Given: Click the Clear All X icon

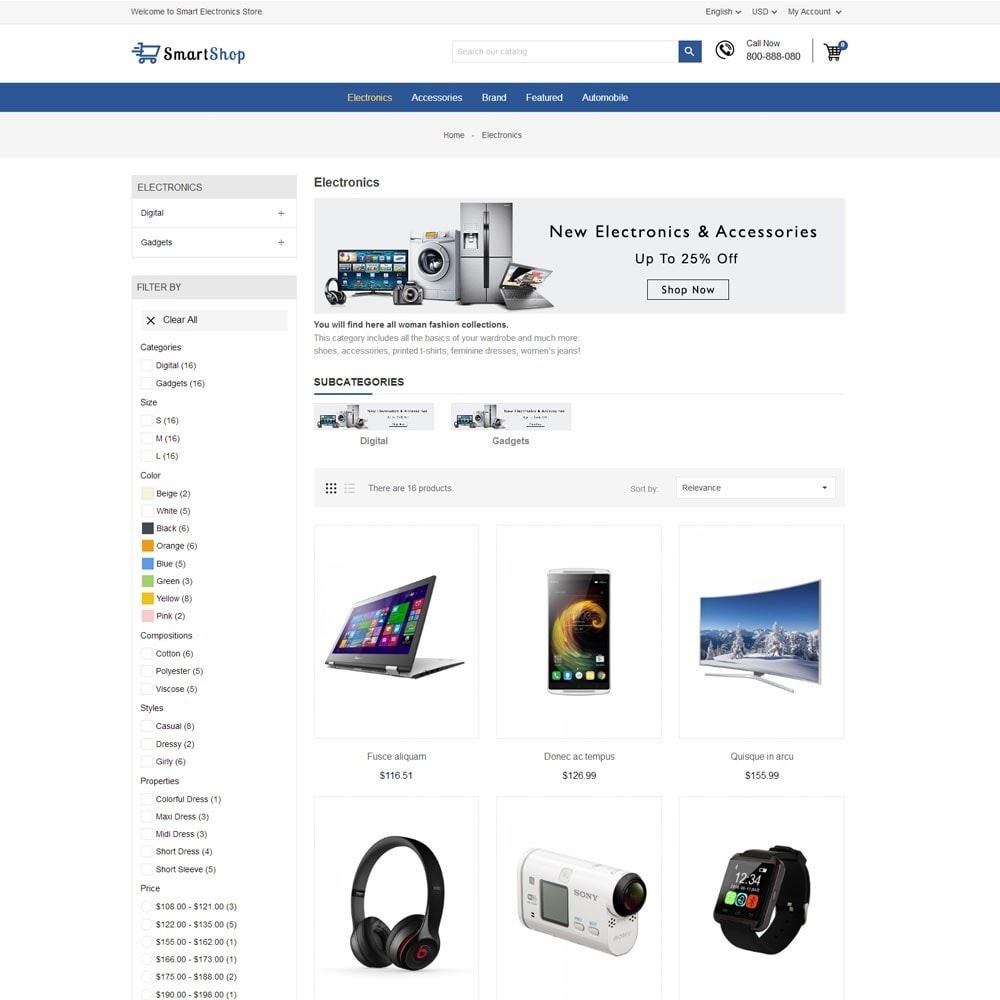Looking at the screenshot, I should click(151, 320).
